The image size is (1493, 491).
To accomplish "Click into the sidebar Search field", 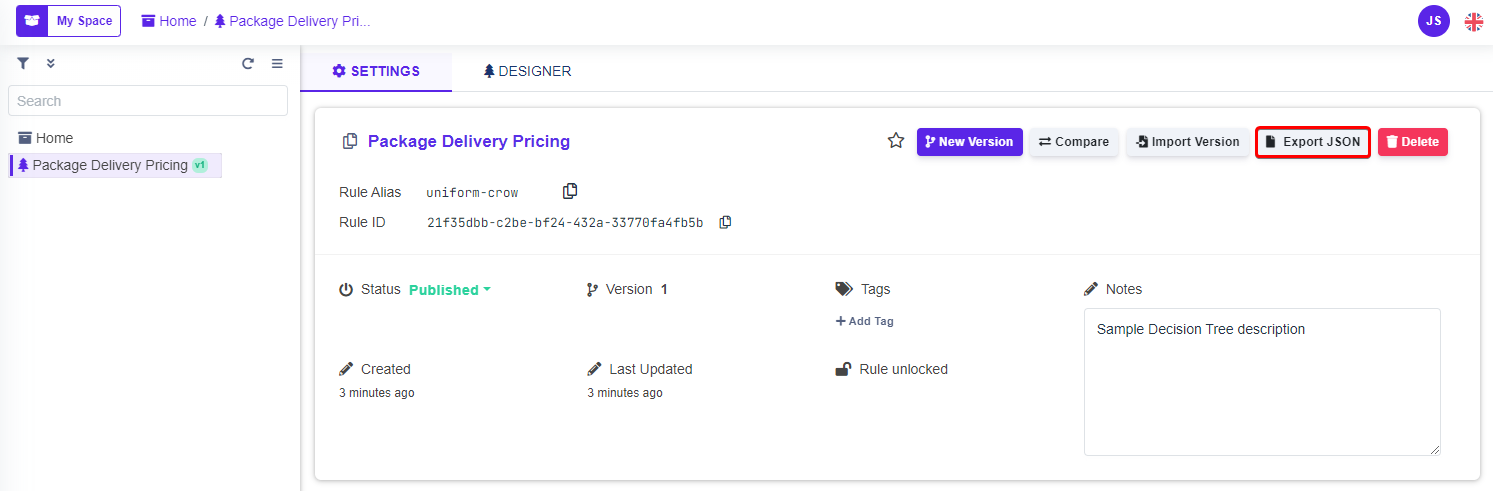I will click(x=147, y=101).
